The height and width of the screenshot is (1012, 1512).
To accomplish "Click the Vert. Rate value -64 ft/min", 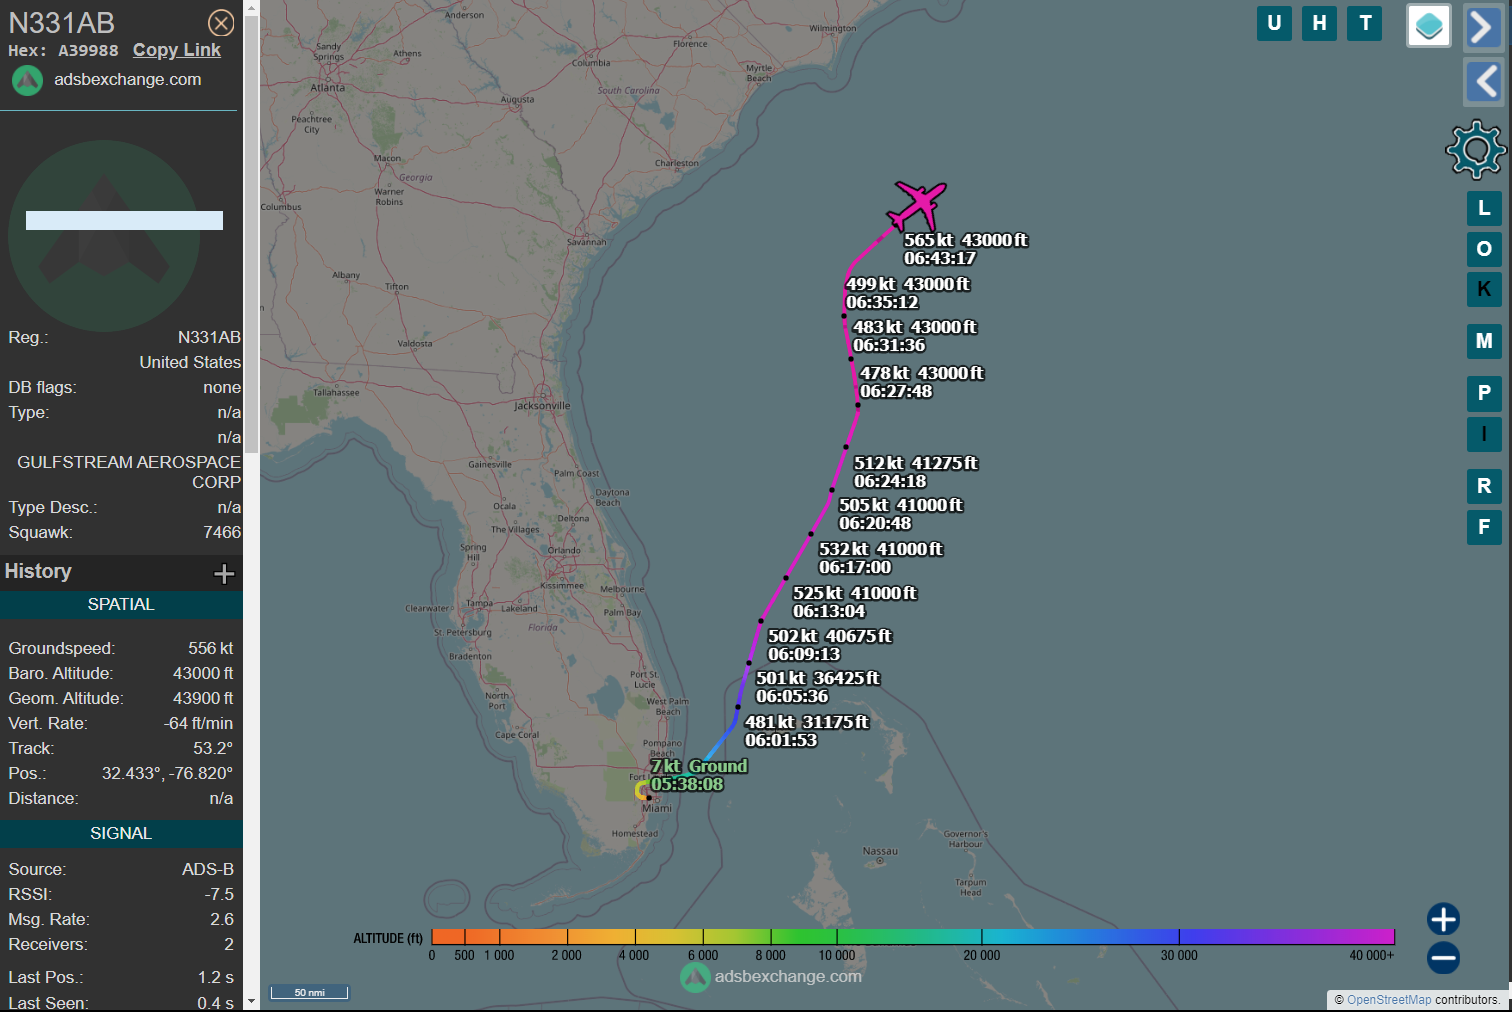I will 198,723.
